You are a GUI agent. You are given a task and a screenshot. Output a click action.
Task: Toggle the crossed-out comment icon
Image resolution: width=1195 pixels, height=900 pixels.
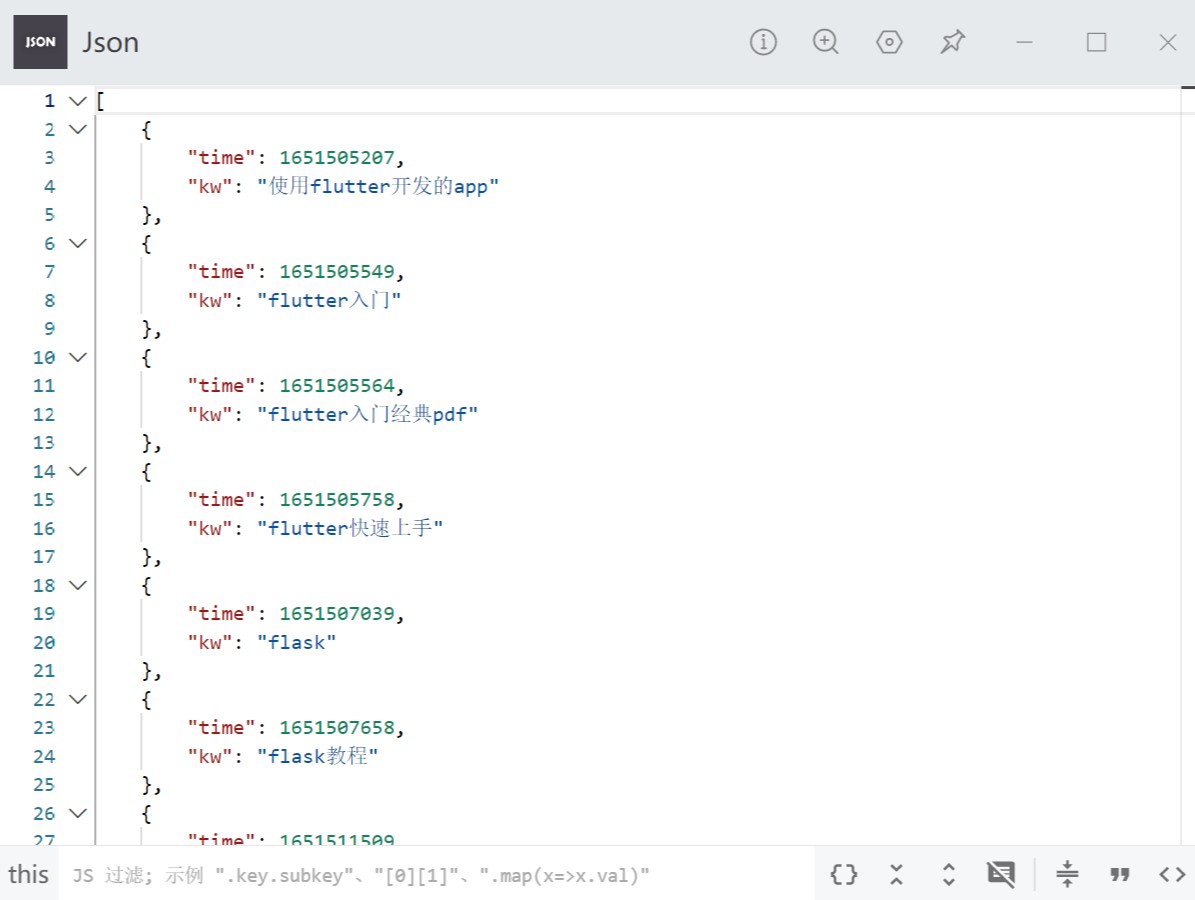1001,874
